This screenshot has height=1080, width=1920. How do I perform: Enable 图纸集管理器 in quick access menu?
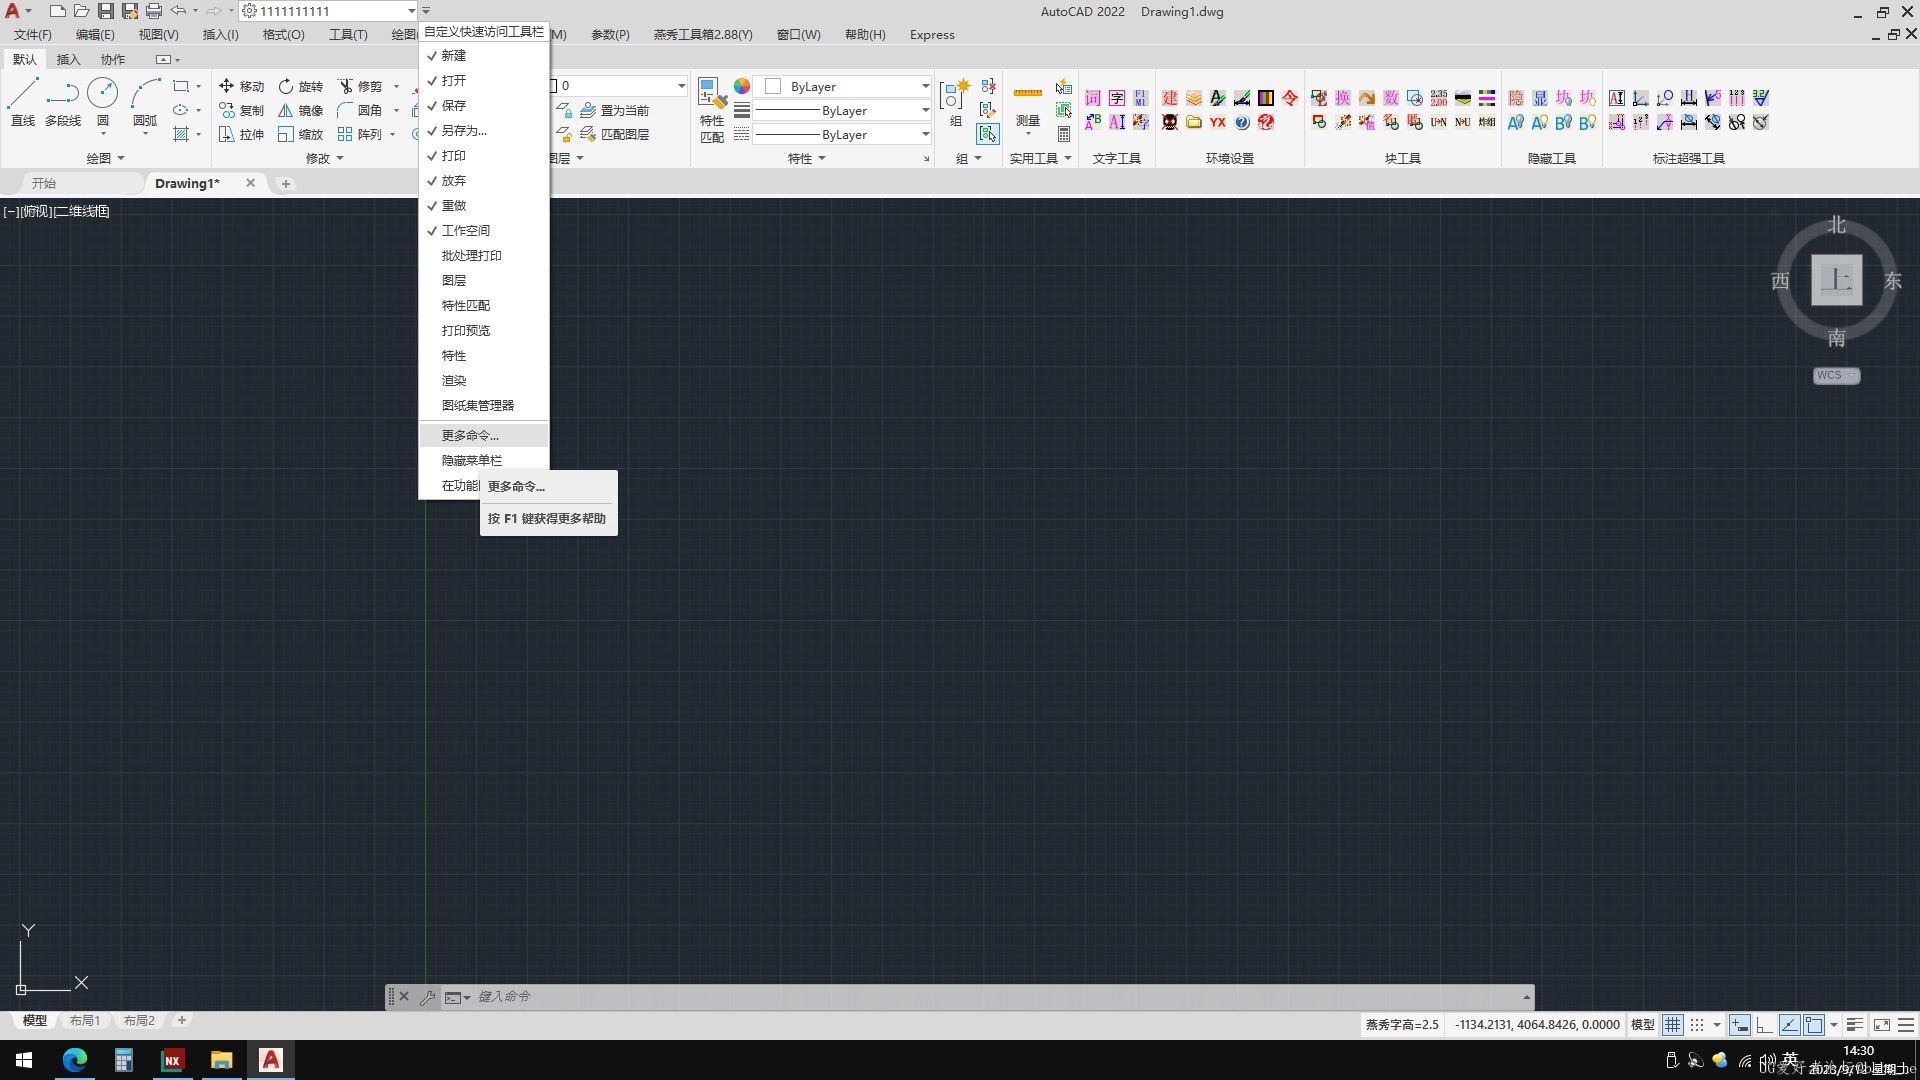484,406
